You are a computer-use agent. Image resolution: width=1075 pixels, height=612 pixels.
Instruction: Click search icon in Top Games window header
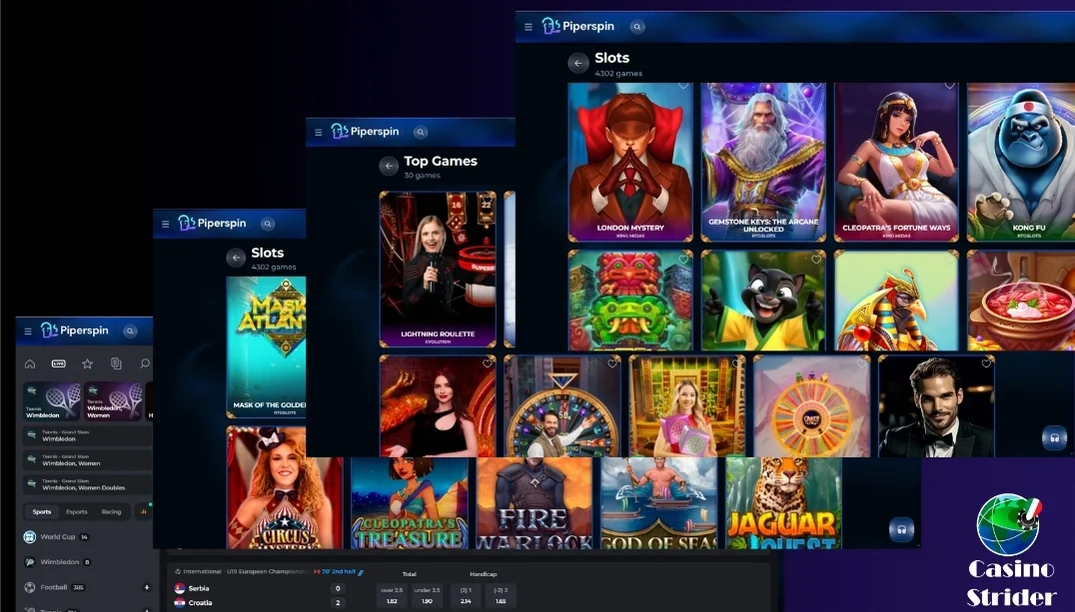pyautogui.click(x=421, y=132)
